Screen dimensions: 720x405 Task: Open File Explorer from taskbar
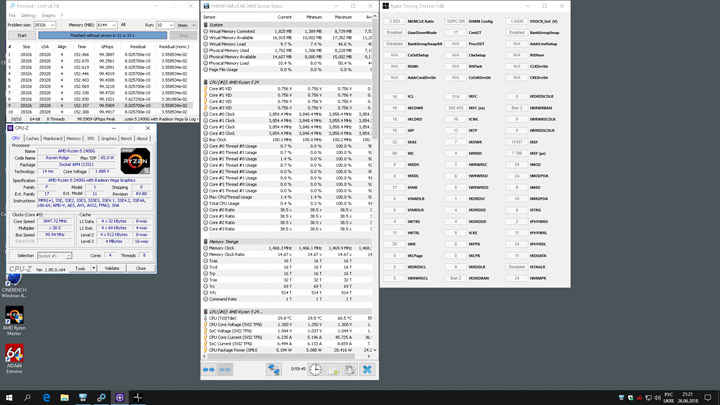64,398
